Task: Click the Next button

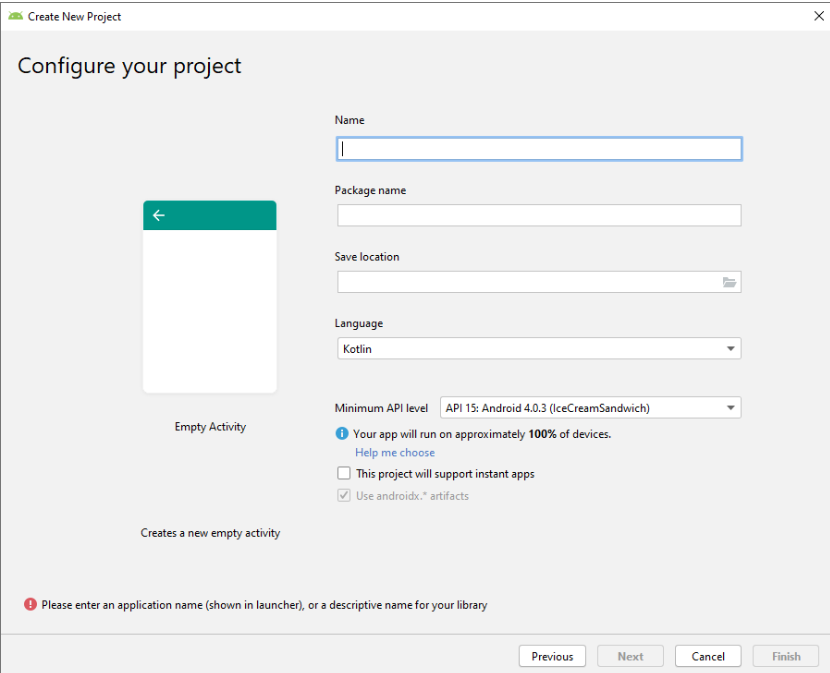Action: coord(630,657)
